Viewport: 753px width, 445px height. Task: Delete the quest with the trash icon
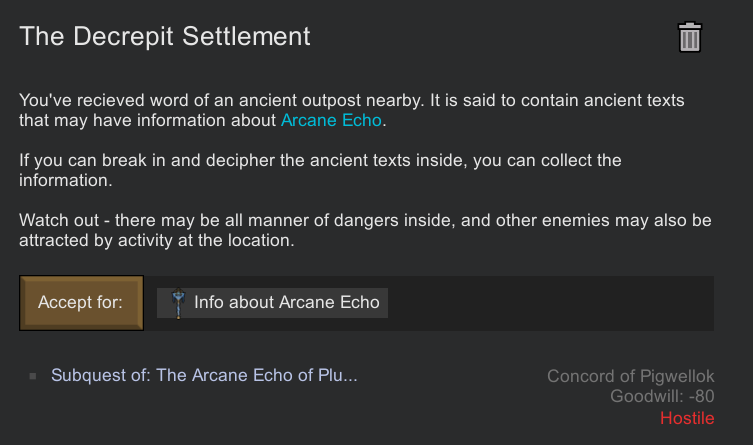[690, 38]
